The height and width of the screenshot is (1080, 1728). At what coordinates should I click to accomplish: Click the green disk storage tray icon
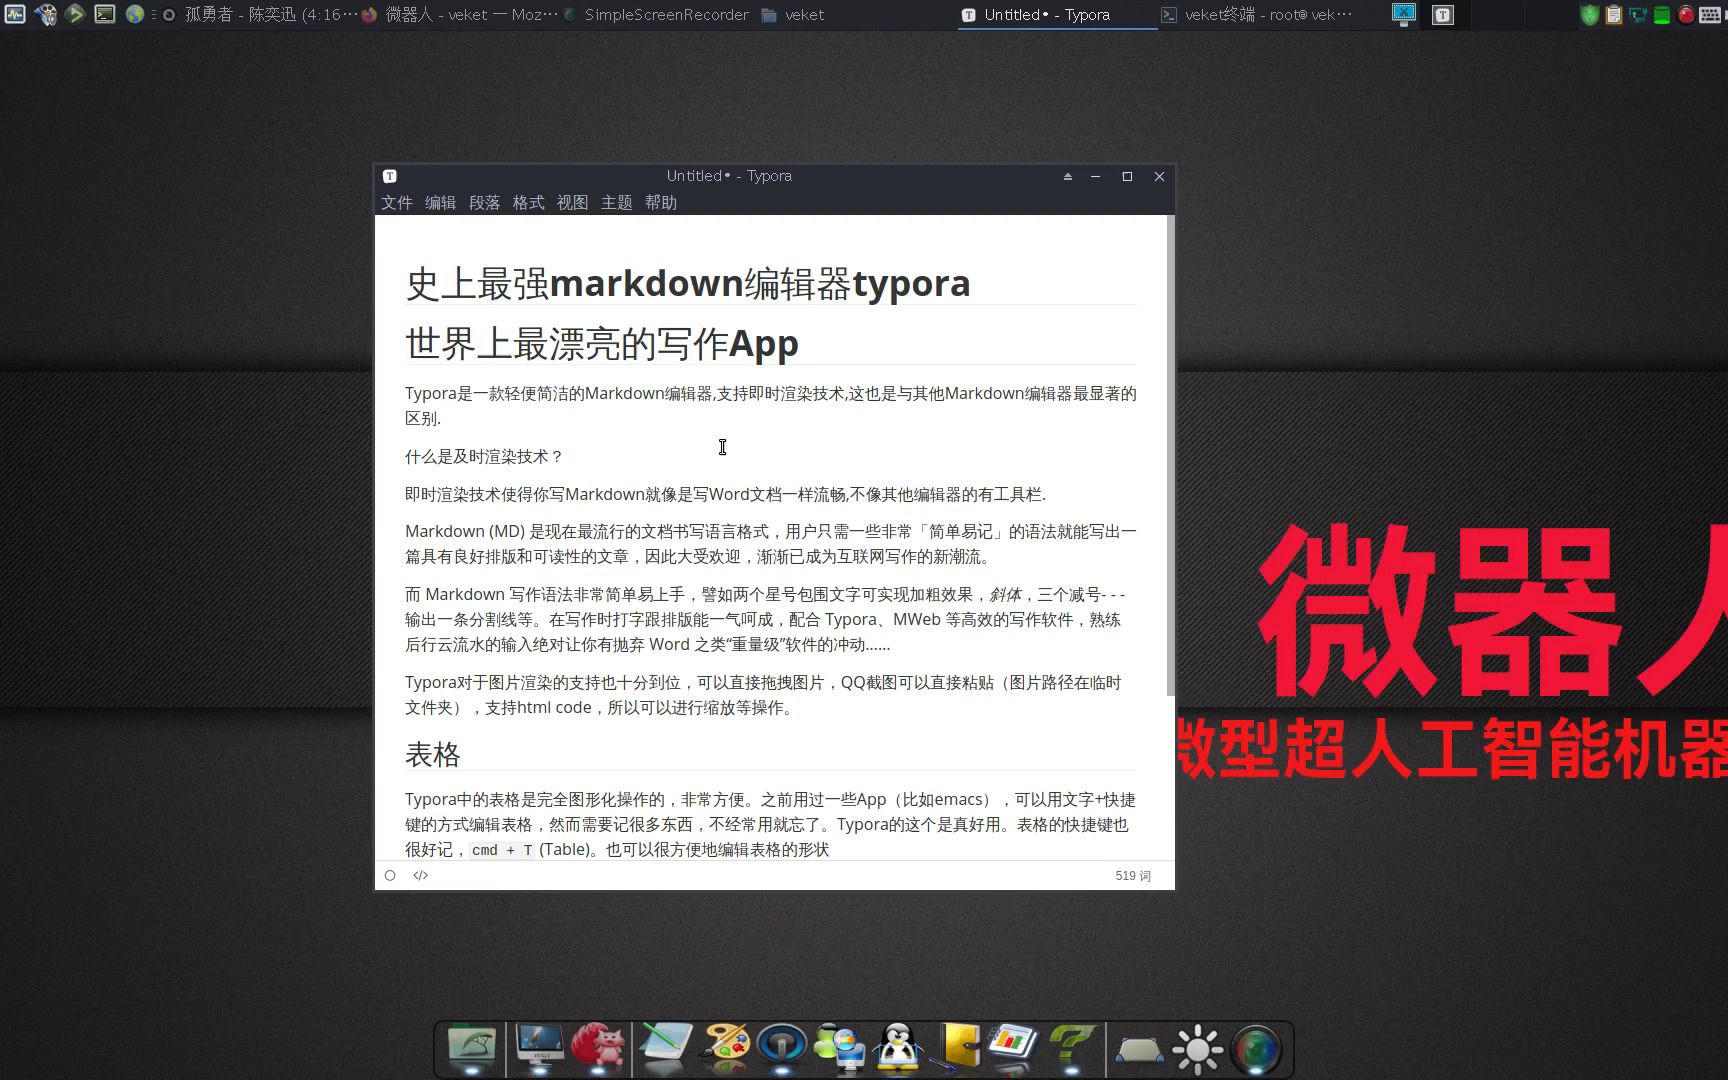pos(1661,15)
